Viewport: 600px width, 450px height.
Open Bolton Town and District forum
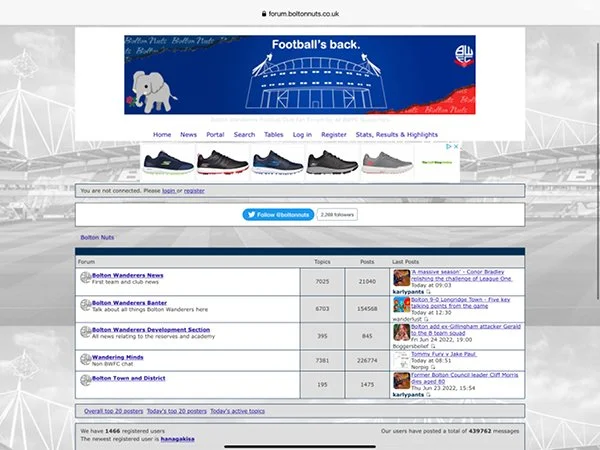coord(129,378)
